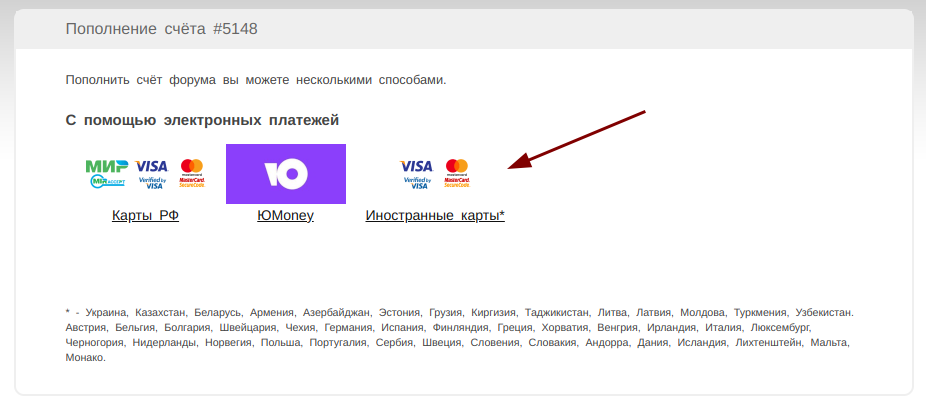926x405 pixels.
Task: Click the green МИР card logo
Action: point(107,166)
